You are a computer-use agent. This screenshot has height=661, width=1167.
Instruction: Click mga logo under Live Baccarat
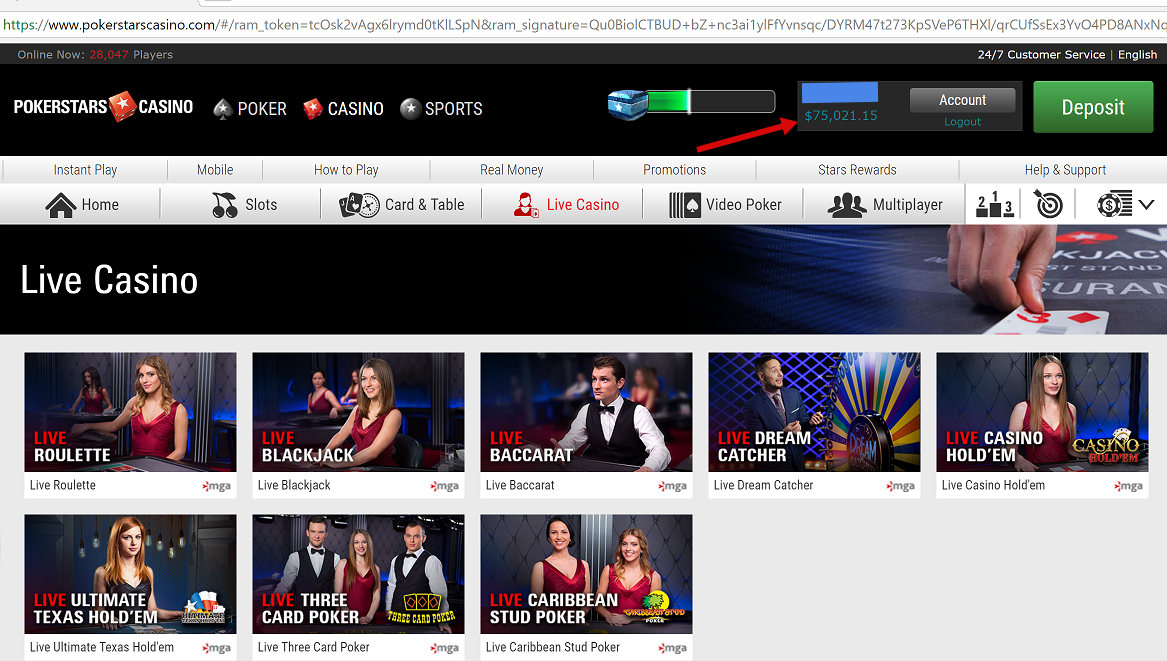673,486
